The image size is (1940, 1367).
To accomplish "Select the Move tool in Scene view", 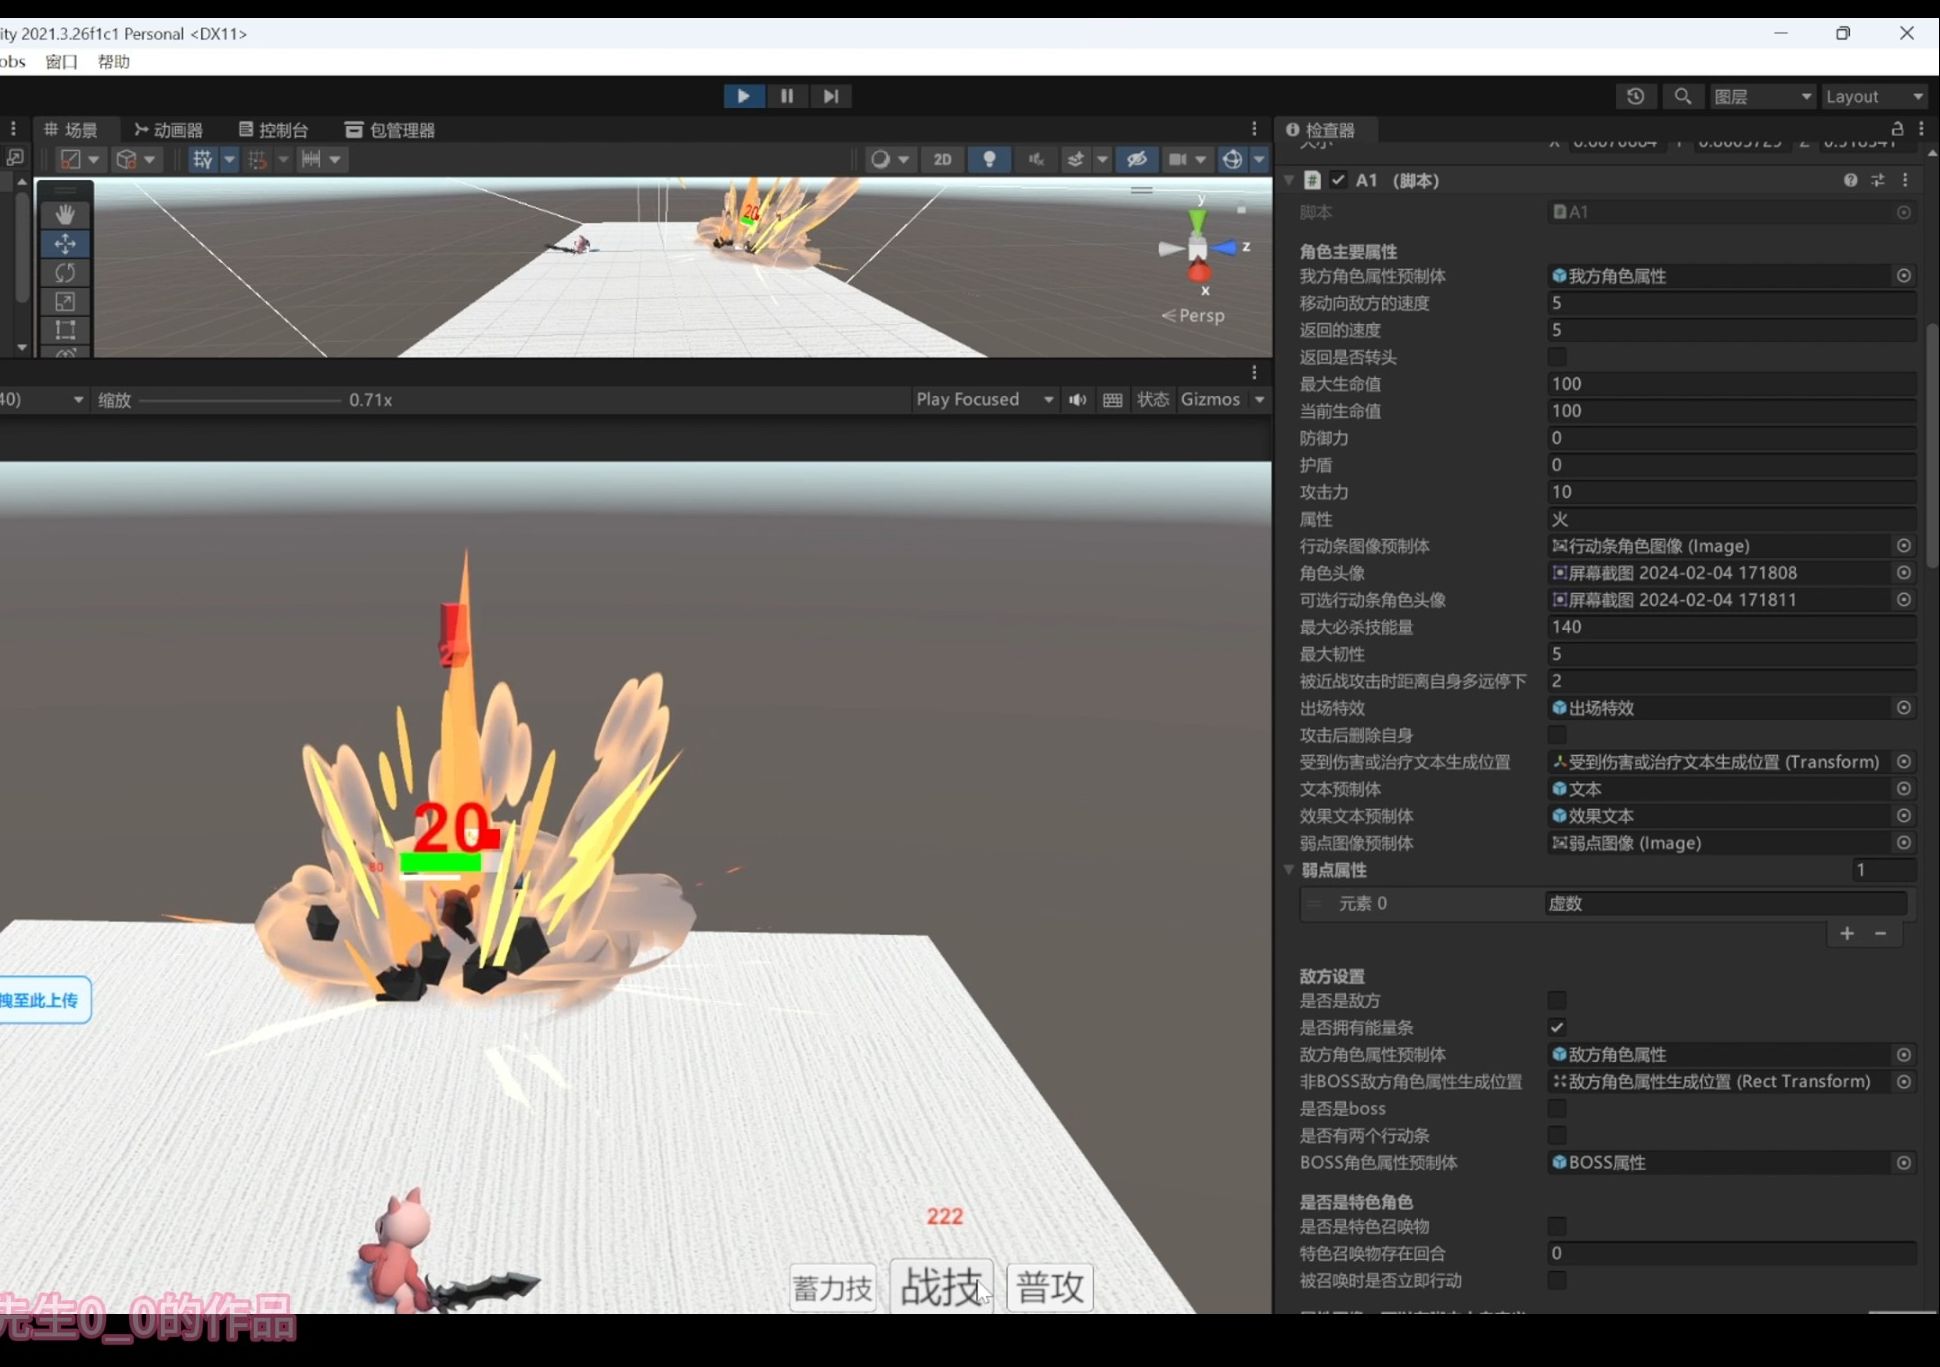I will 65,243.
